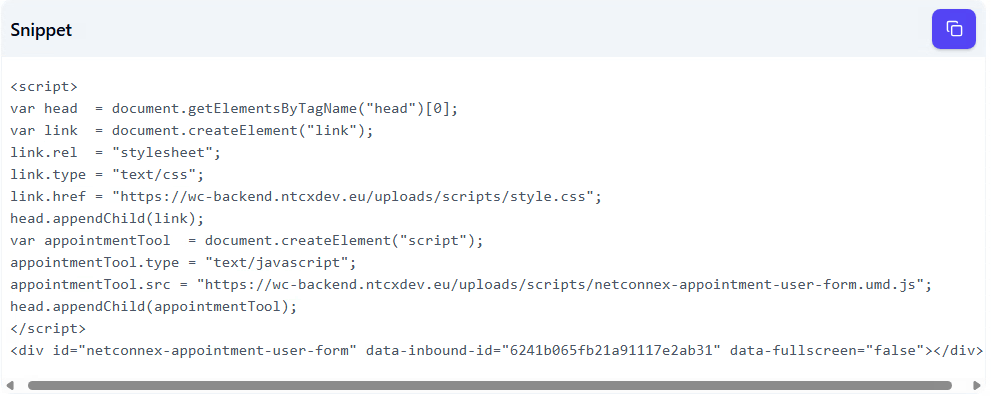The height and width of the screenshot is (403, 991).
Task: Click the closing </script> tag line
Action: point(48,328)
